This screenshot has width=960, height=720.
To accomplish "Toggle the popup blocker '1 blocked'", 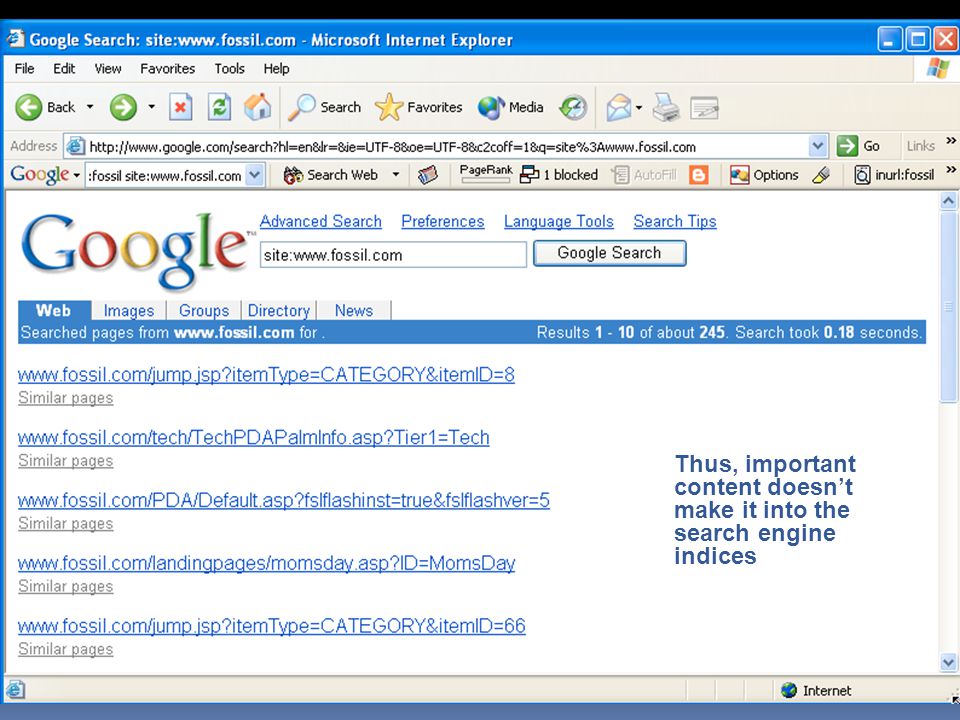I will coord(558,175).
